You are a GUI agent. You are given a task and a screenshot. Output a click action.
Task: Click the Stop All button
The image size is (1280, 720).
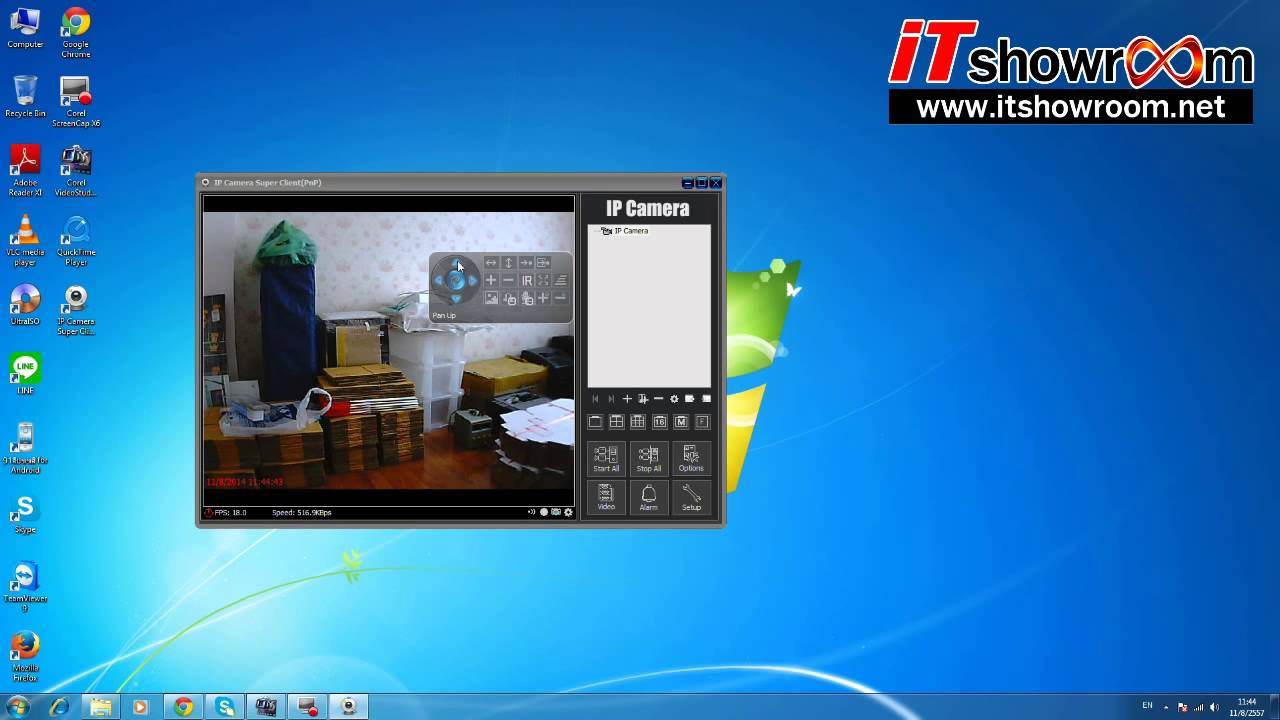649,459
